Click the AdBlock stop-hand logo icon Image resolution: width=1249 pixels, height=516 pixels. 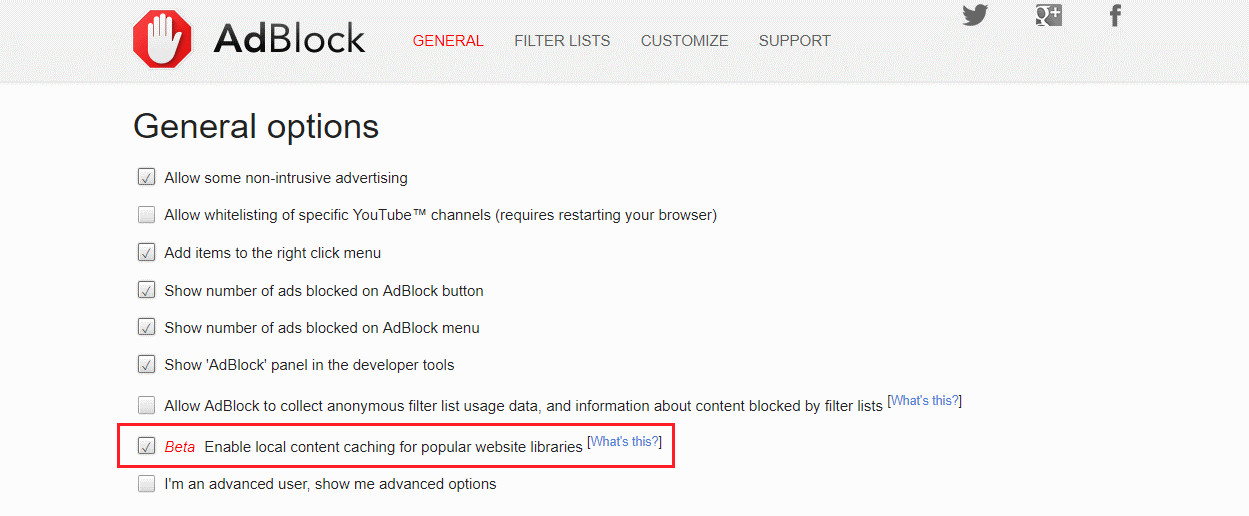tap(162, 40)
